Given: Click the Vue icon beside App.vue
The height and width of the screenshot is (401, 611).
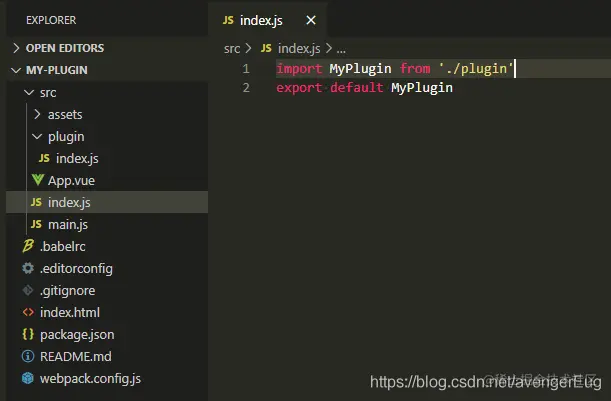Looking at the screenshot, I should coord(38,180).
